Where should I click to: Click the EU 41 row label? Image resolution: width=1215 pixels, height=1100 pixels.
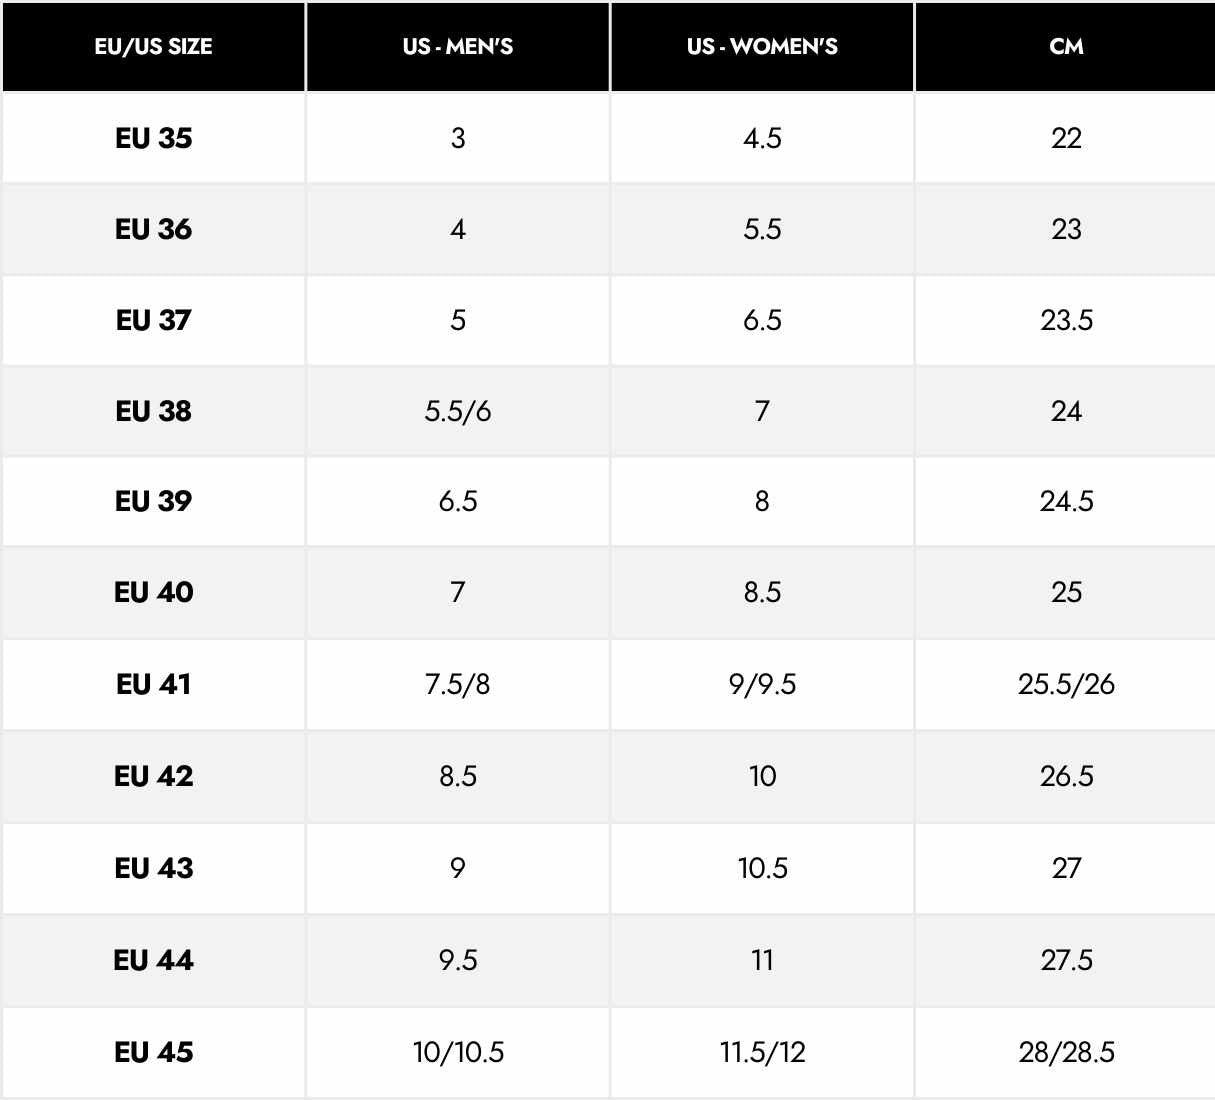[x=153, y=684]
